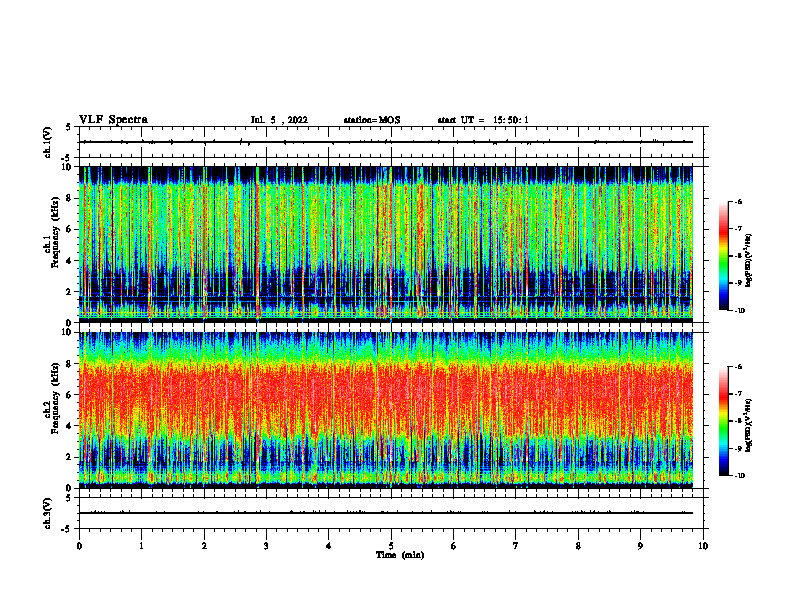Click the ch.2 spectrogram color scale bar

click(x=723, y=421)
